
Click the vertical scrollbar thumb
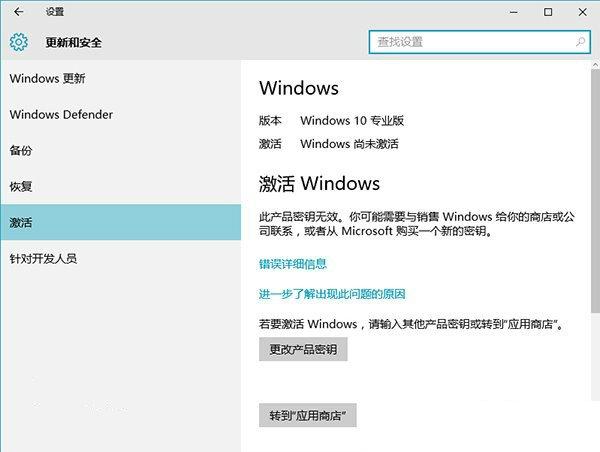596,191
